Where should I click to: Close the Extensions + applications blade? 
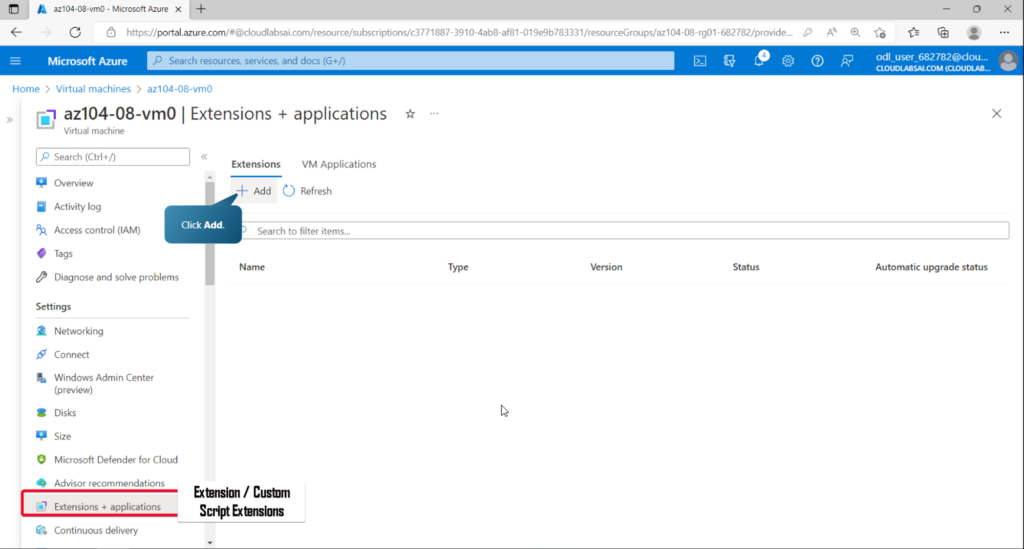point(997,114)
